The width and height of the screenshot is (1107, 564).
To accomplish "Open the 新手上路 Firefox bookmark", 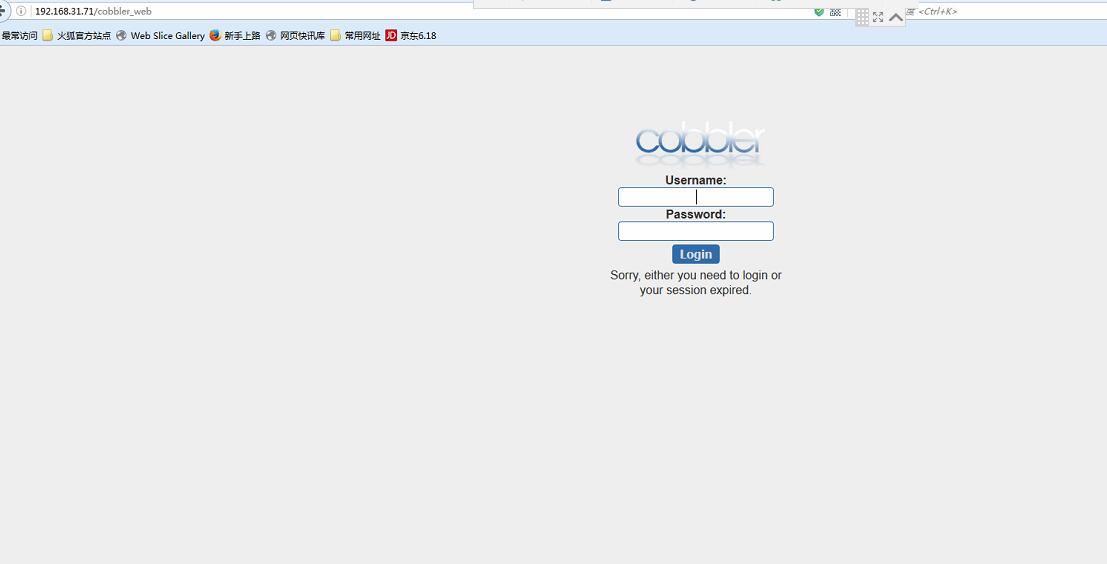I will point(235,36).
